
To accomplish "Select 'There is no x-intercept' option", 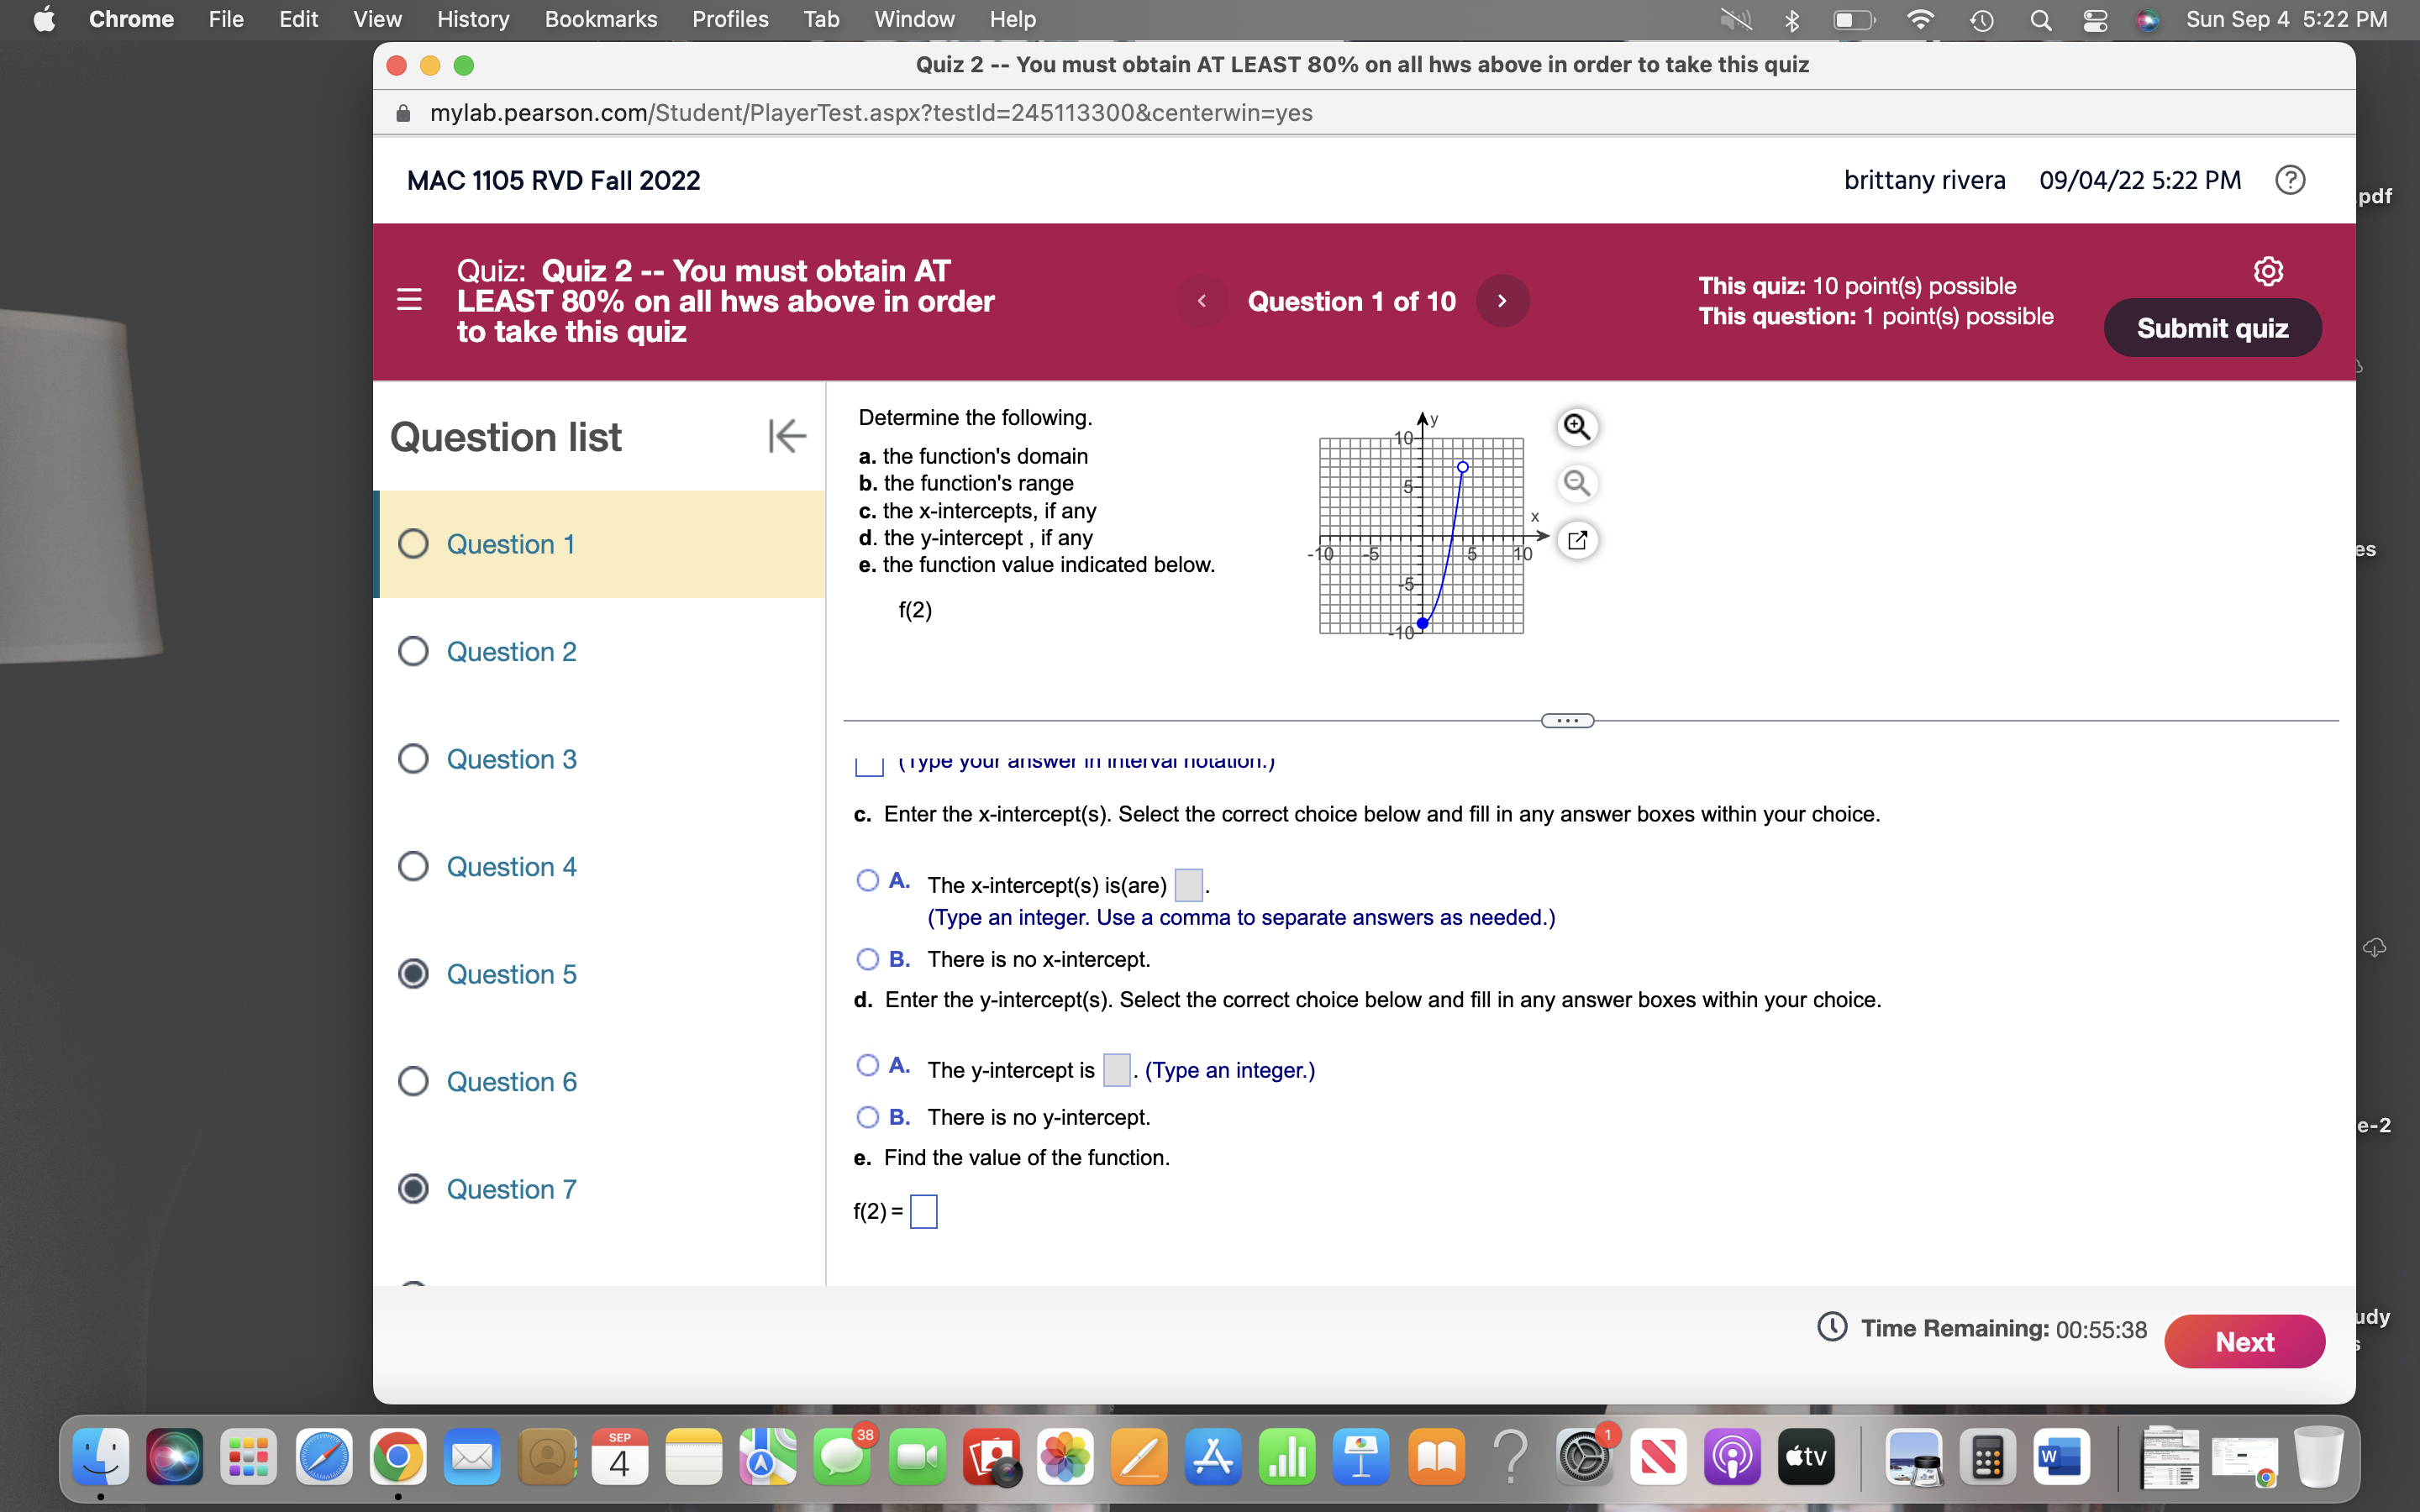I will tap(867, 959).
